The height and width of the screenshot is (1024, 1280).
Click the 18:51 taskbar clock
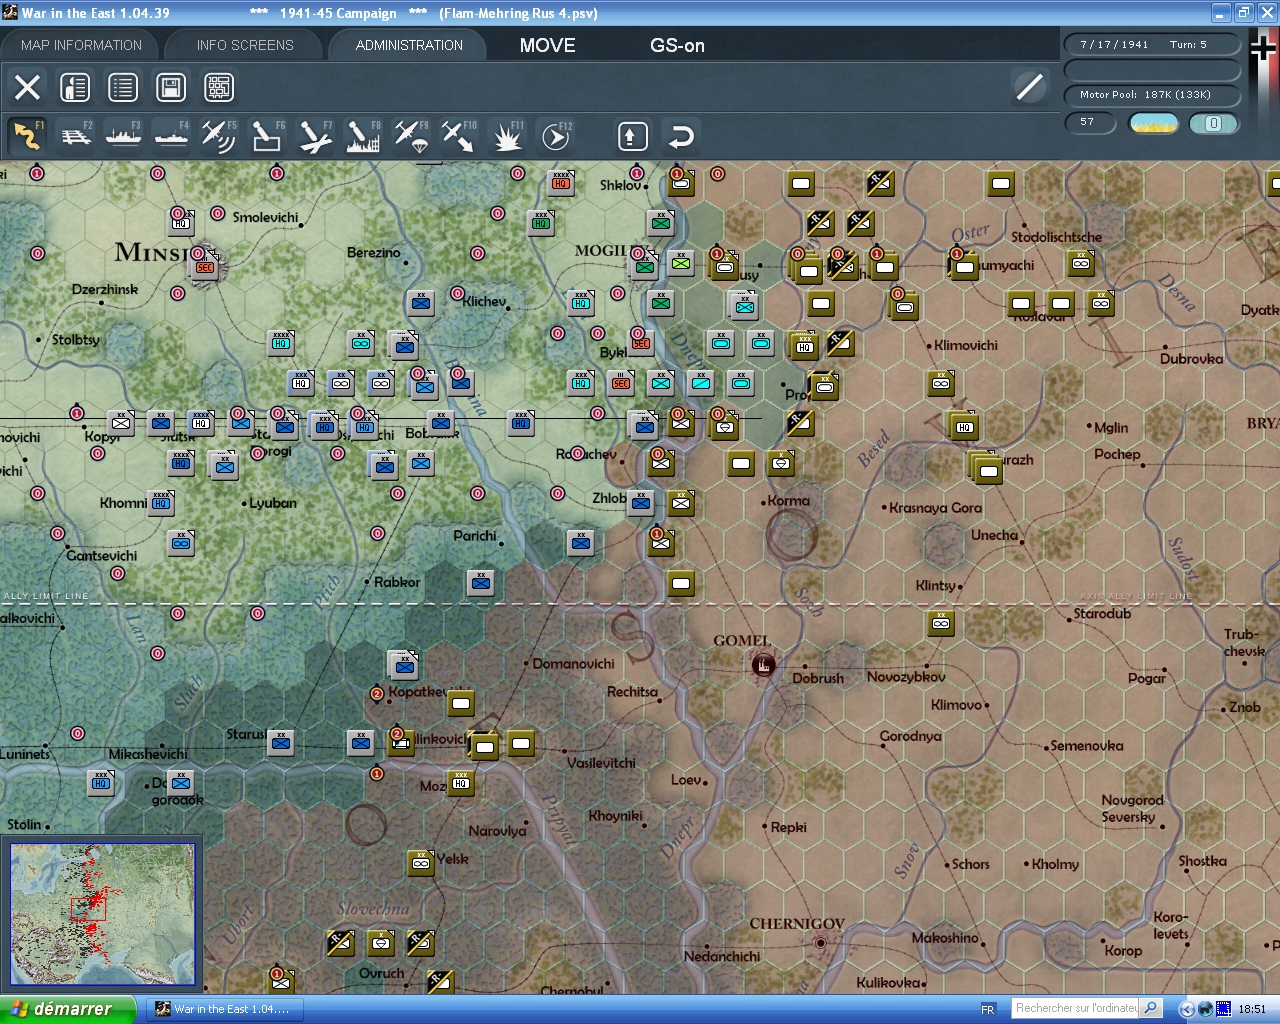click(x=1252, y=1009)
